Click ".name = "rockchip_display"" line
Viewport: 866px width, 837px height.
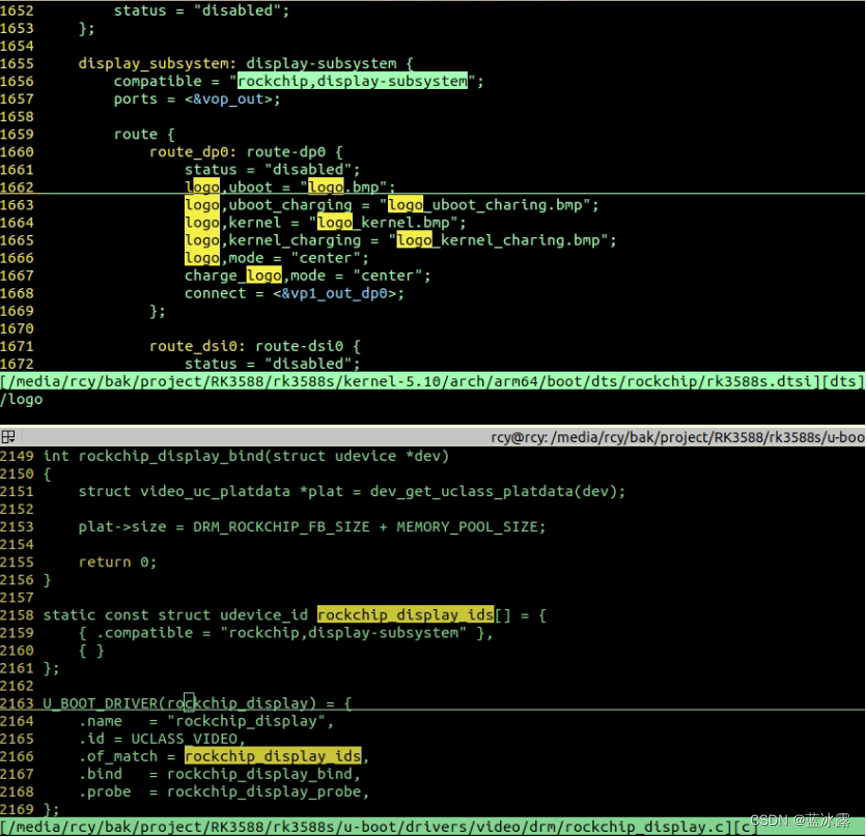207,721
